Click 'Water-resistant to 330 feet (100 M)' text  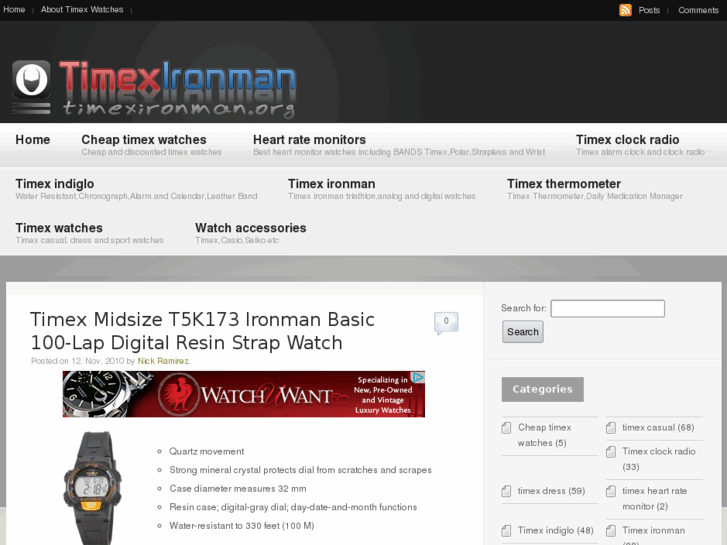coord(242,526)
